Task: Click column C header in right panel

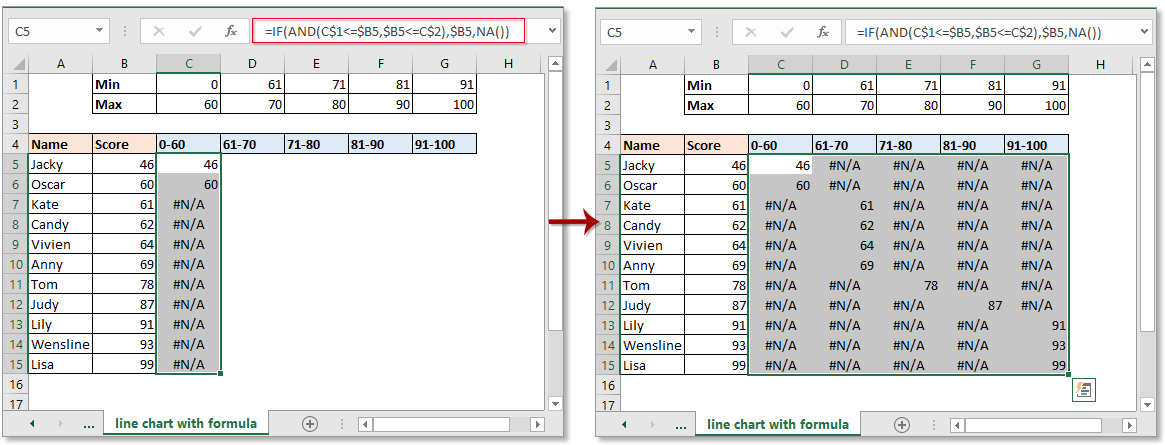Action: (x=780, y=65)
